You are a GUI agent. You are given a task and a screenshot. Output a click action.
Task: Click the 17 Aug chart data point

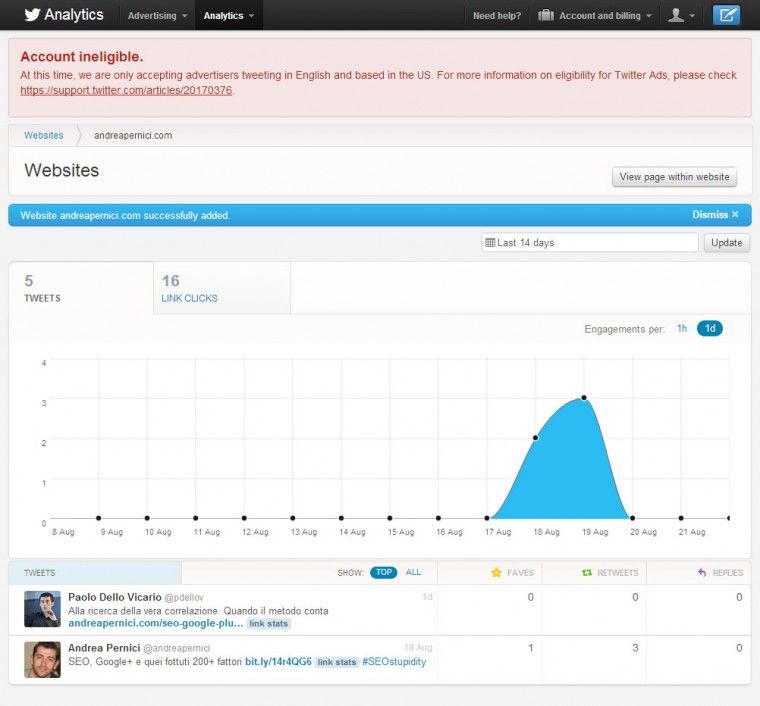[487, 518]
